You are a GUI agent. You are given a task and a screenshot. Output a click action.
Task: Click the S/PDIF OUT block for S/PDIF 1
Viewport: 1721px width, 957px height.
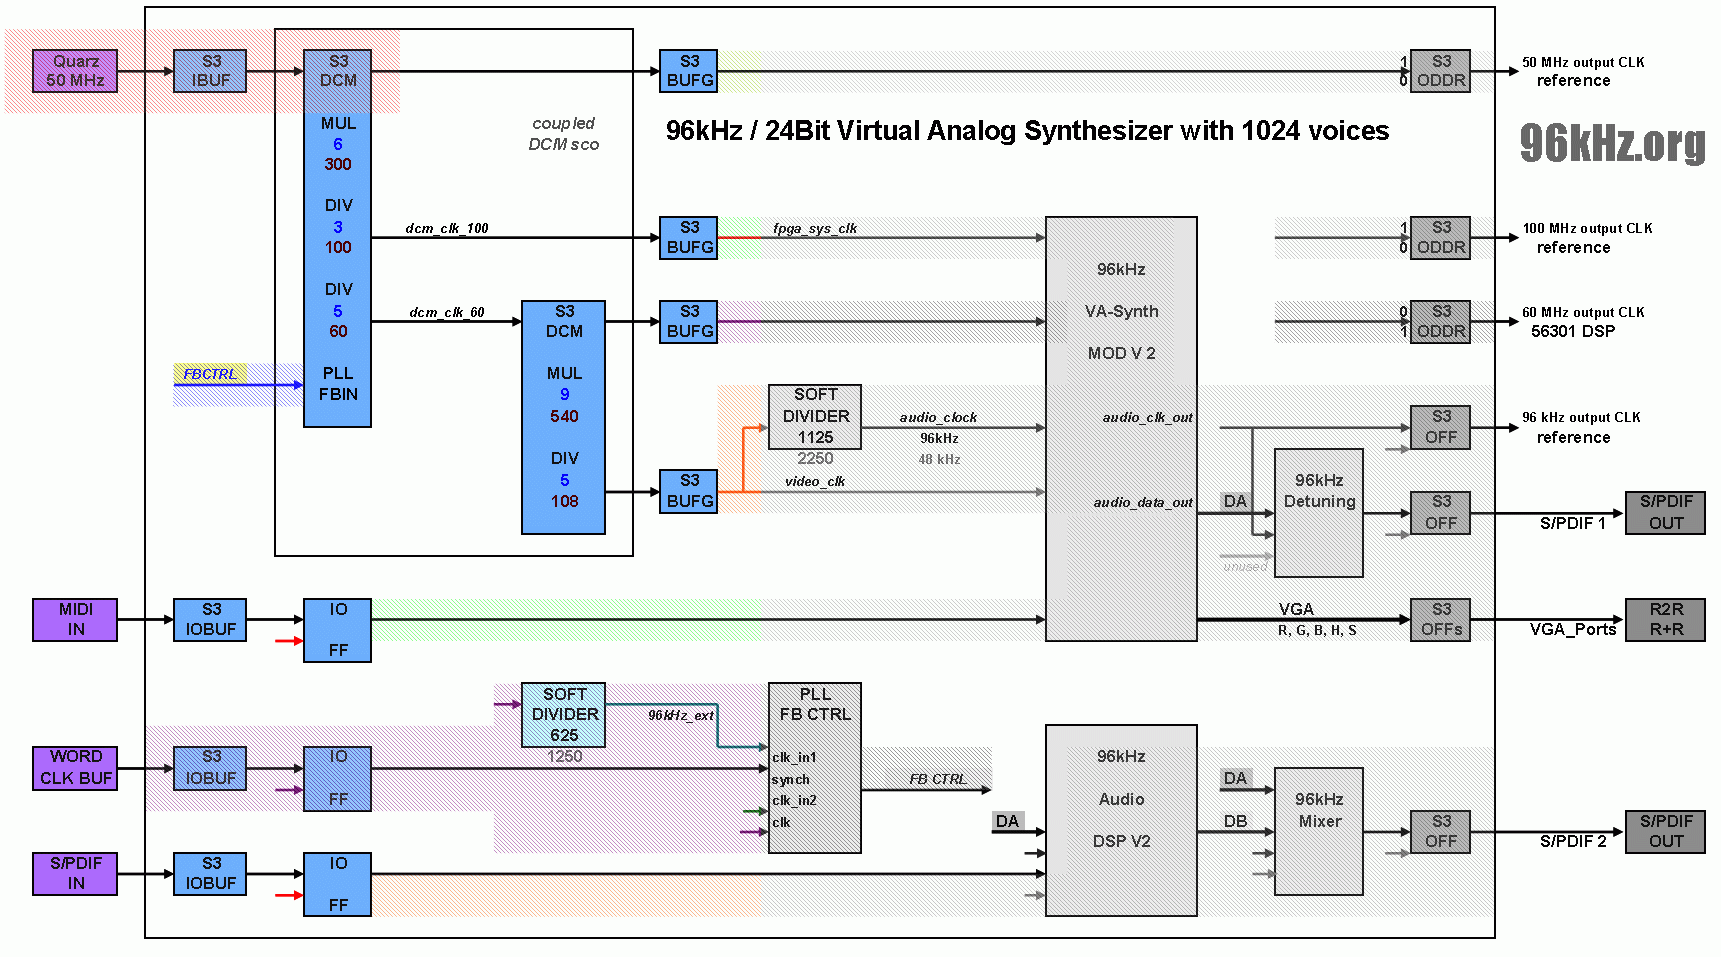tap(1665, 512)
